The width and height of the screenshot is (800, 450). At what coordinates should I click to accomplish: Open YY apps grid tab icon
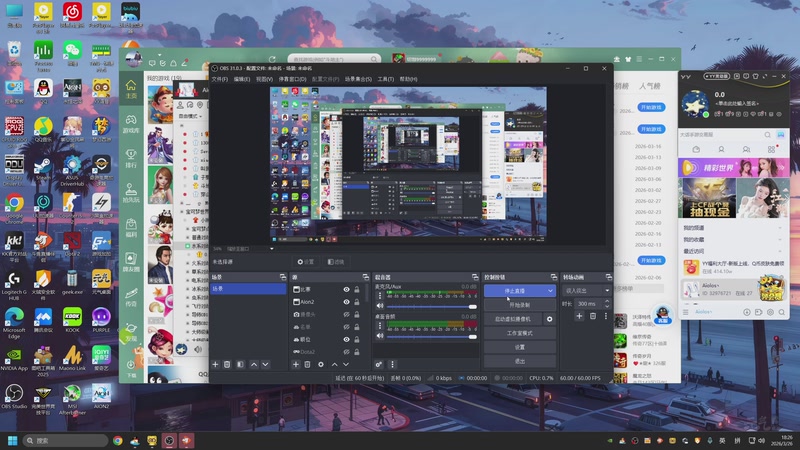pyautogui.click(x=771, y=149)
